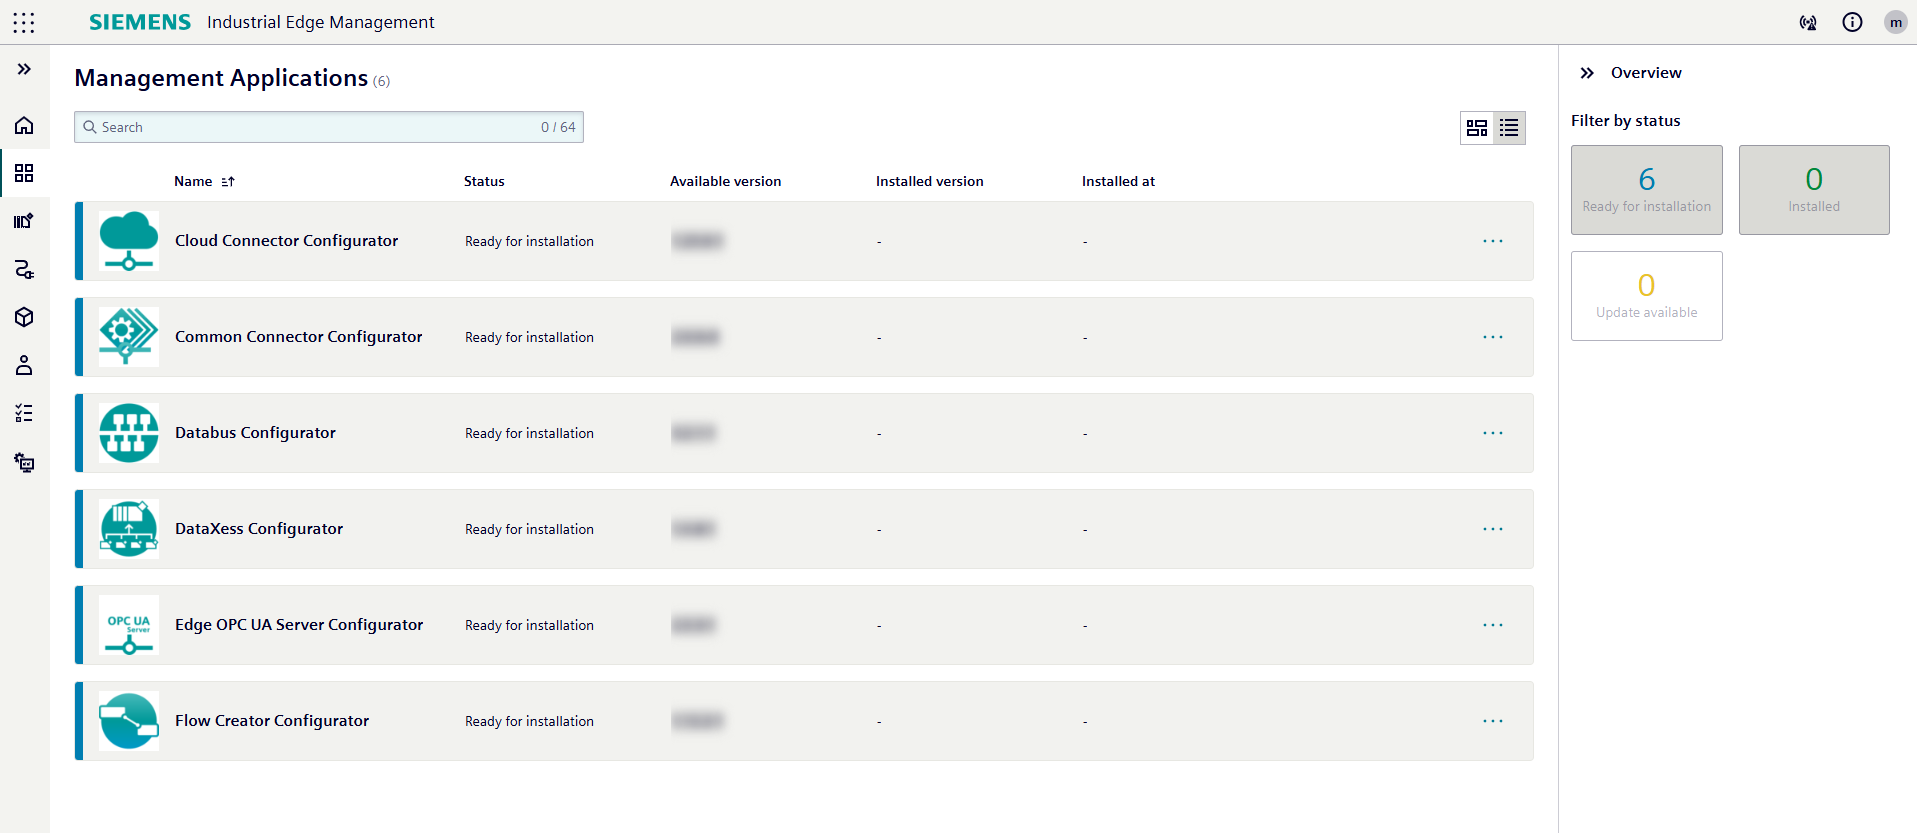
Task: Switch to list view
Action: click(x=1509, y=128)
